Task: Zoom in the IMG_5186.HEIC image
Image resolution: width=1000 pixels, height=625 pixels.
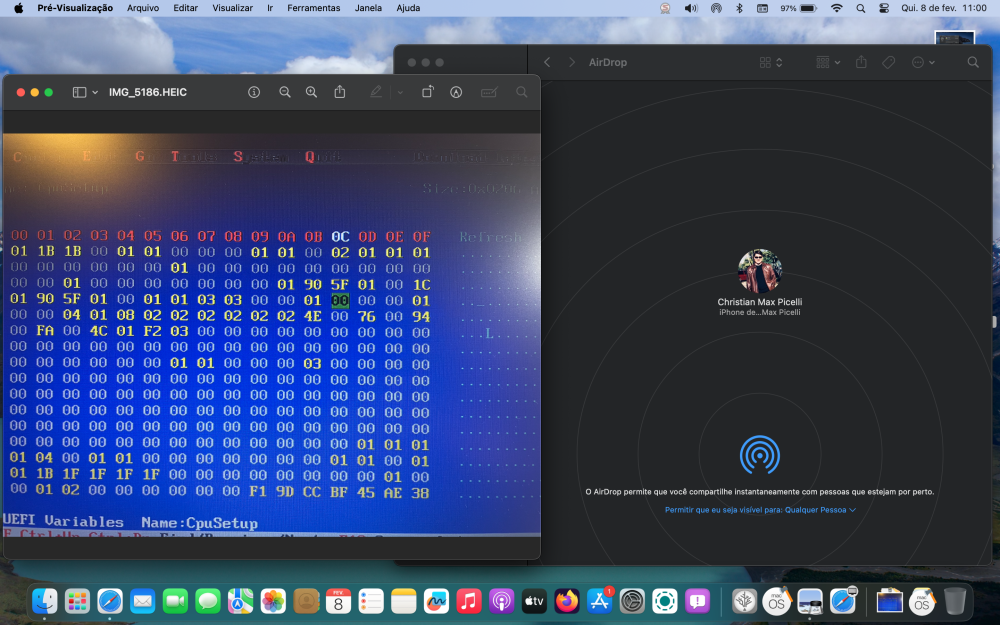Action: tap(311, 92)
